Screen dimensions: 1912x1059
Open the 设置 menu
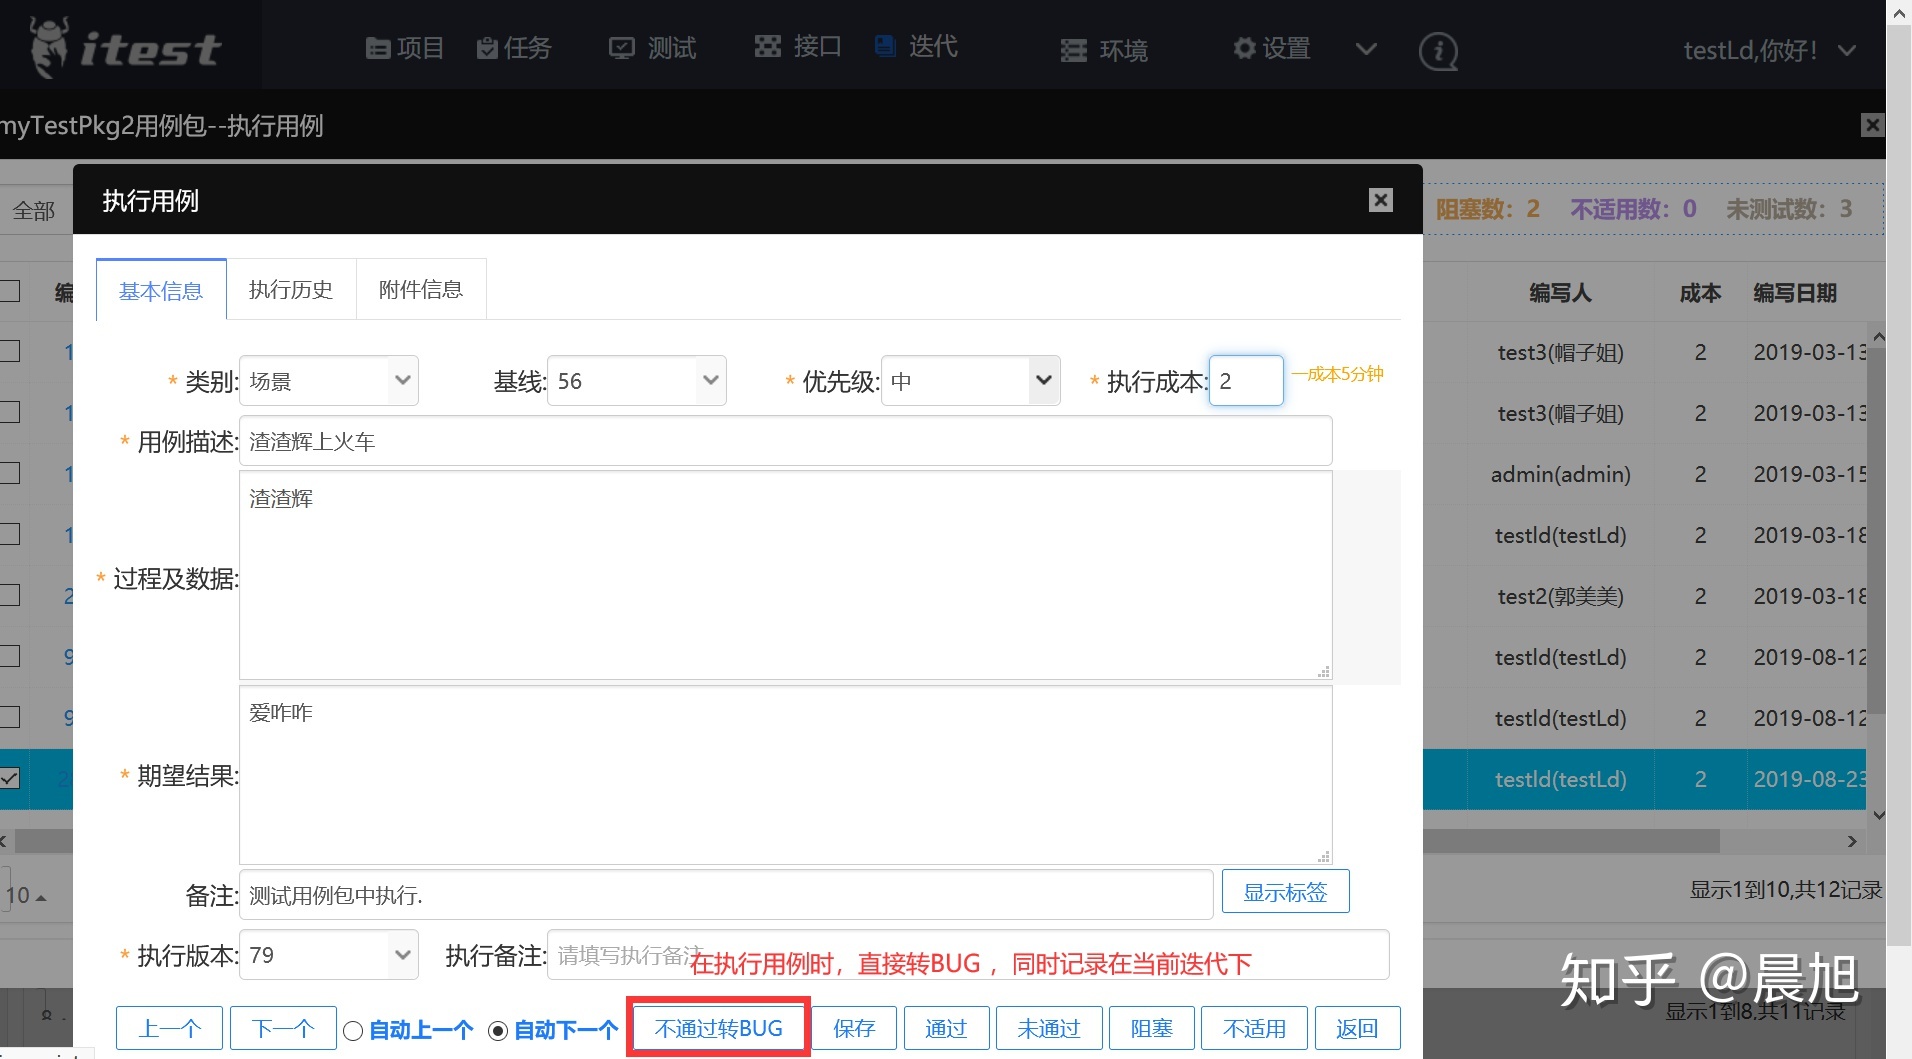click(1271, 48)
